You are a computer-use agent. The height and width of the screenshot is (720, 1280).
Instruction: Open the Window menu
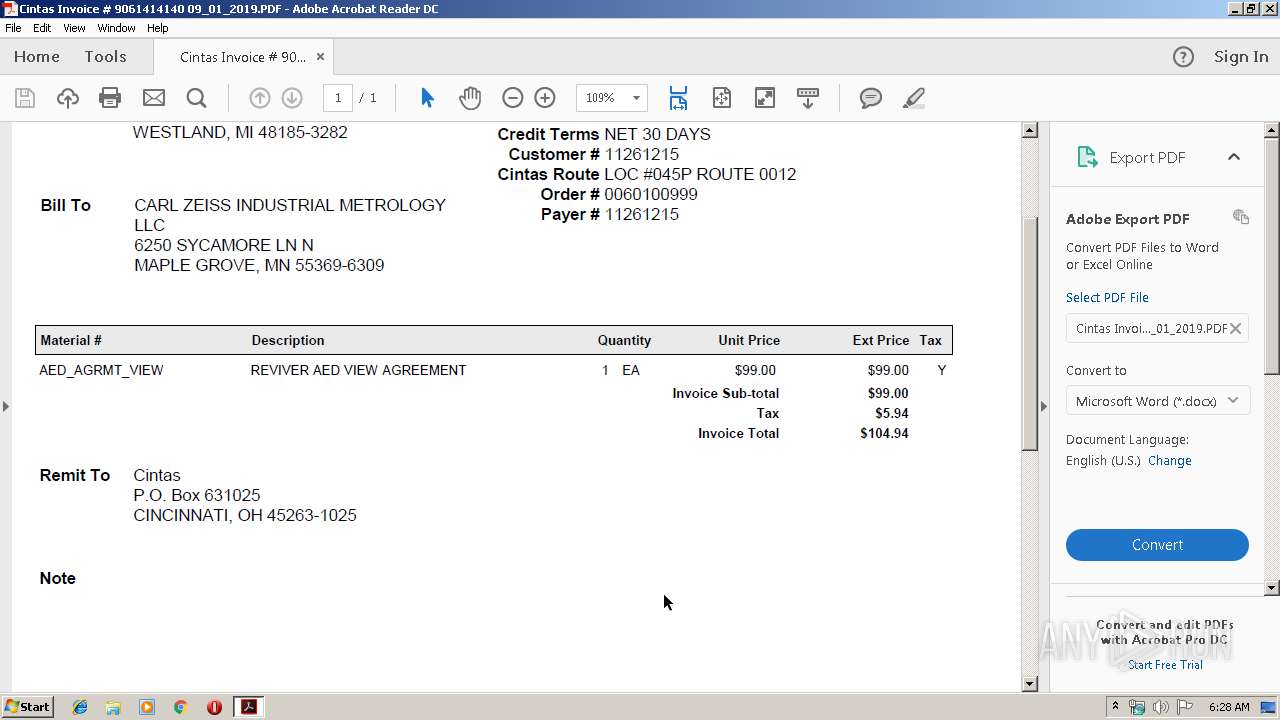tap(116, 28)
